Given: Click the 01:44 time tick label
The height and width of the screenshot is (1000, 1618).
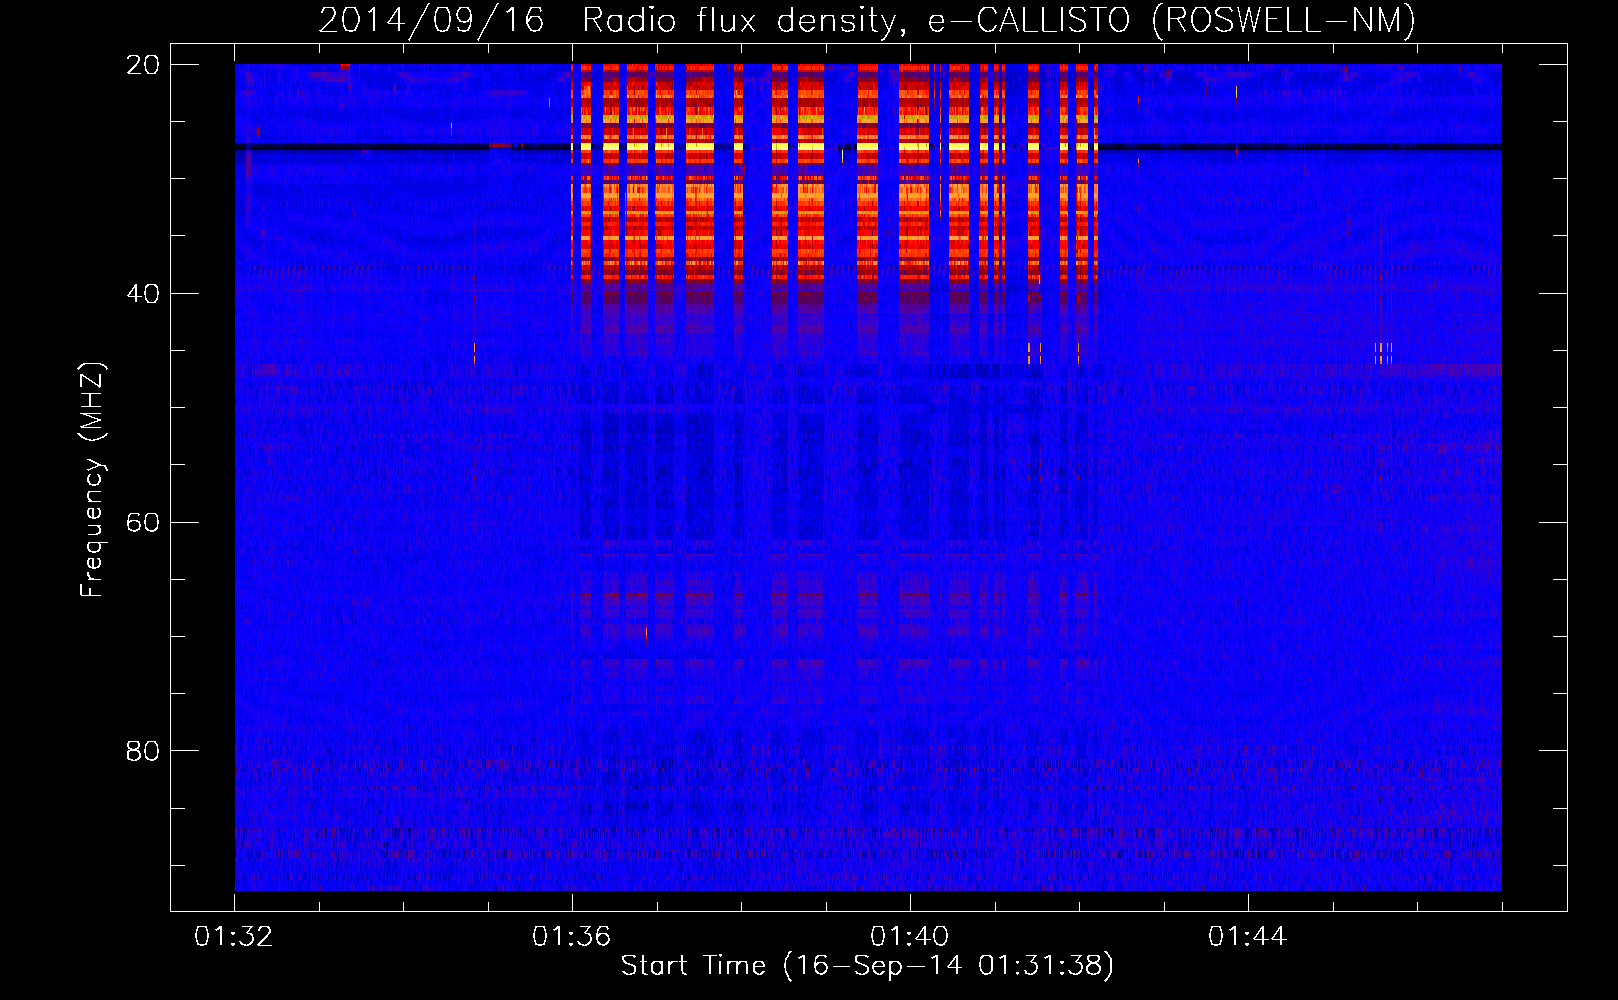Looking at the screenshot, I should pos(1248,936).
